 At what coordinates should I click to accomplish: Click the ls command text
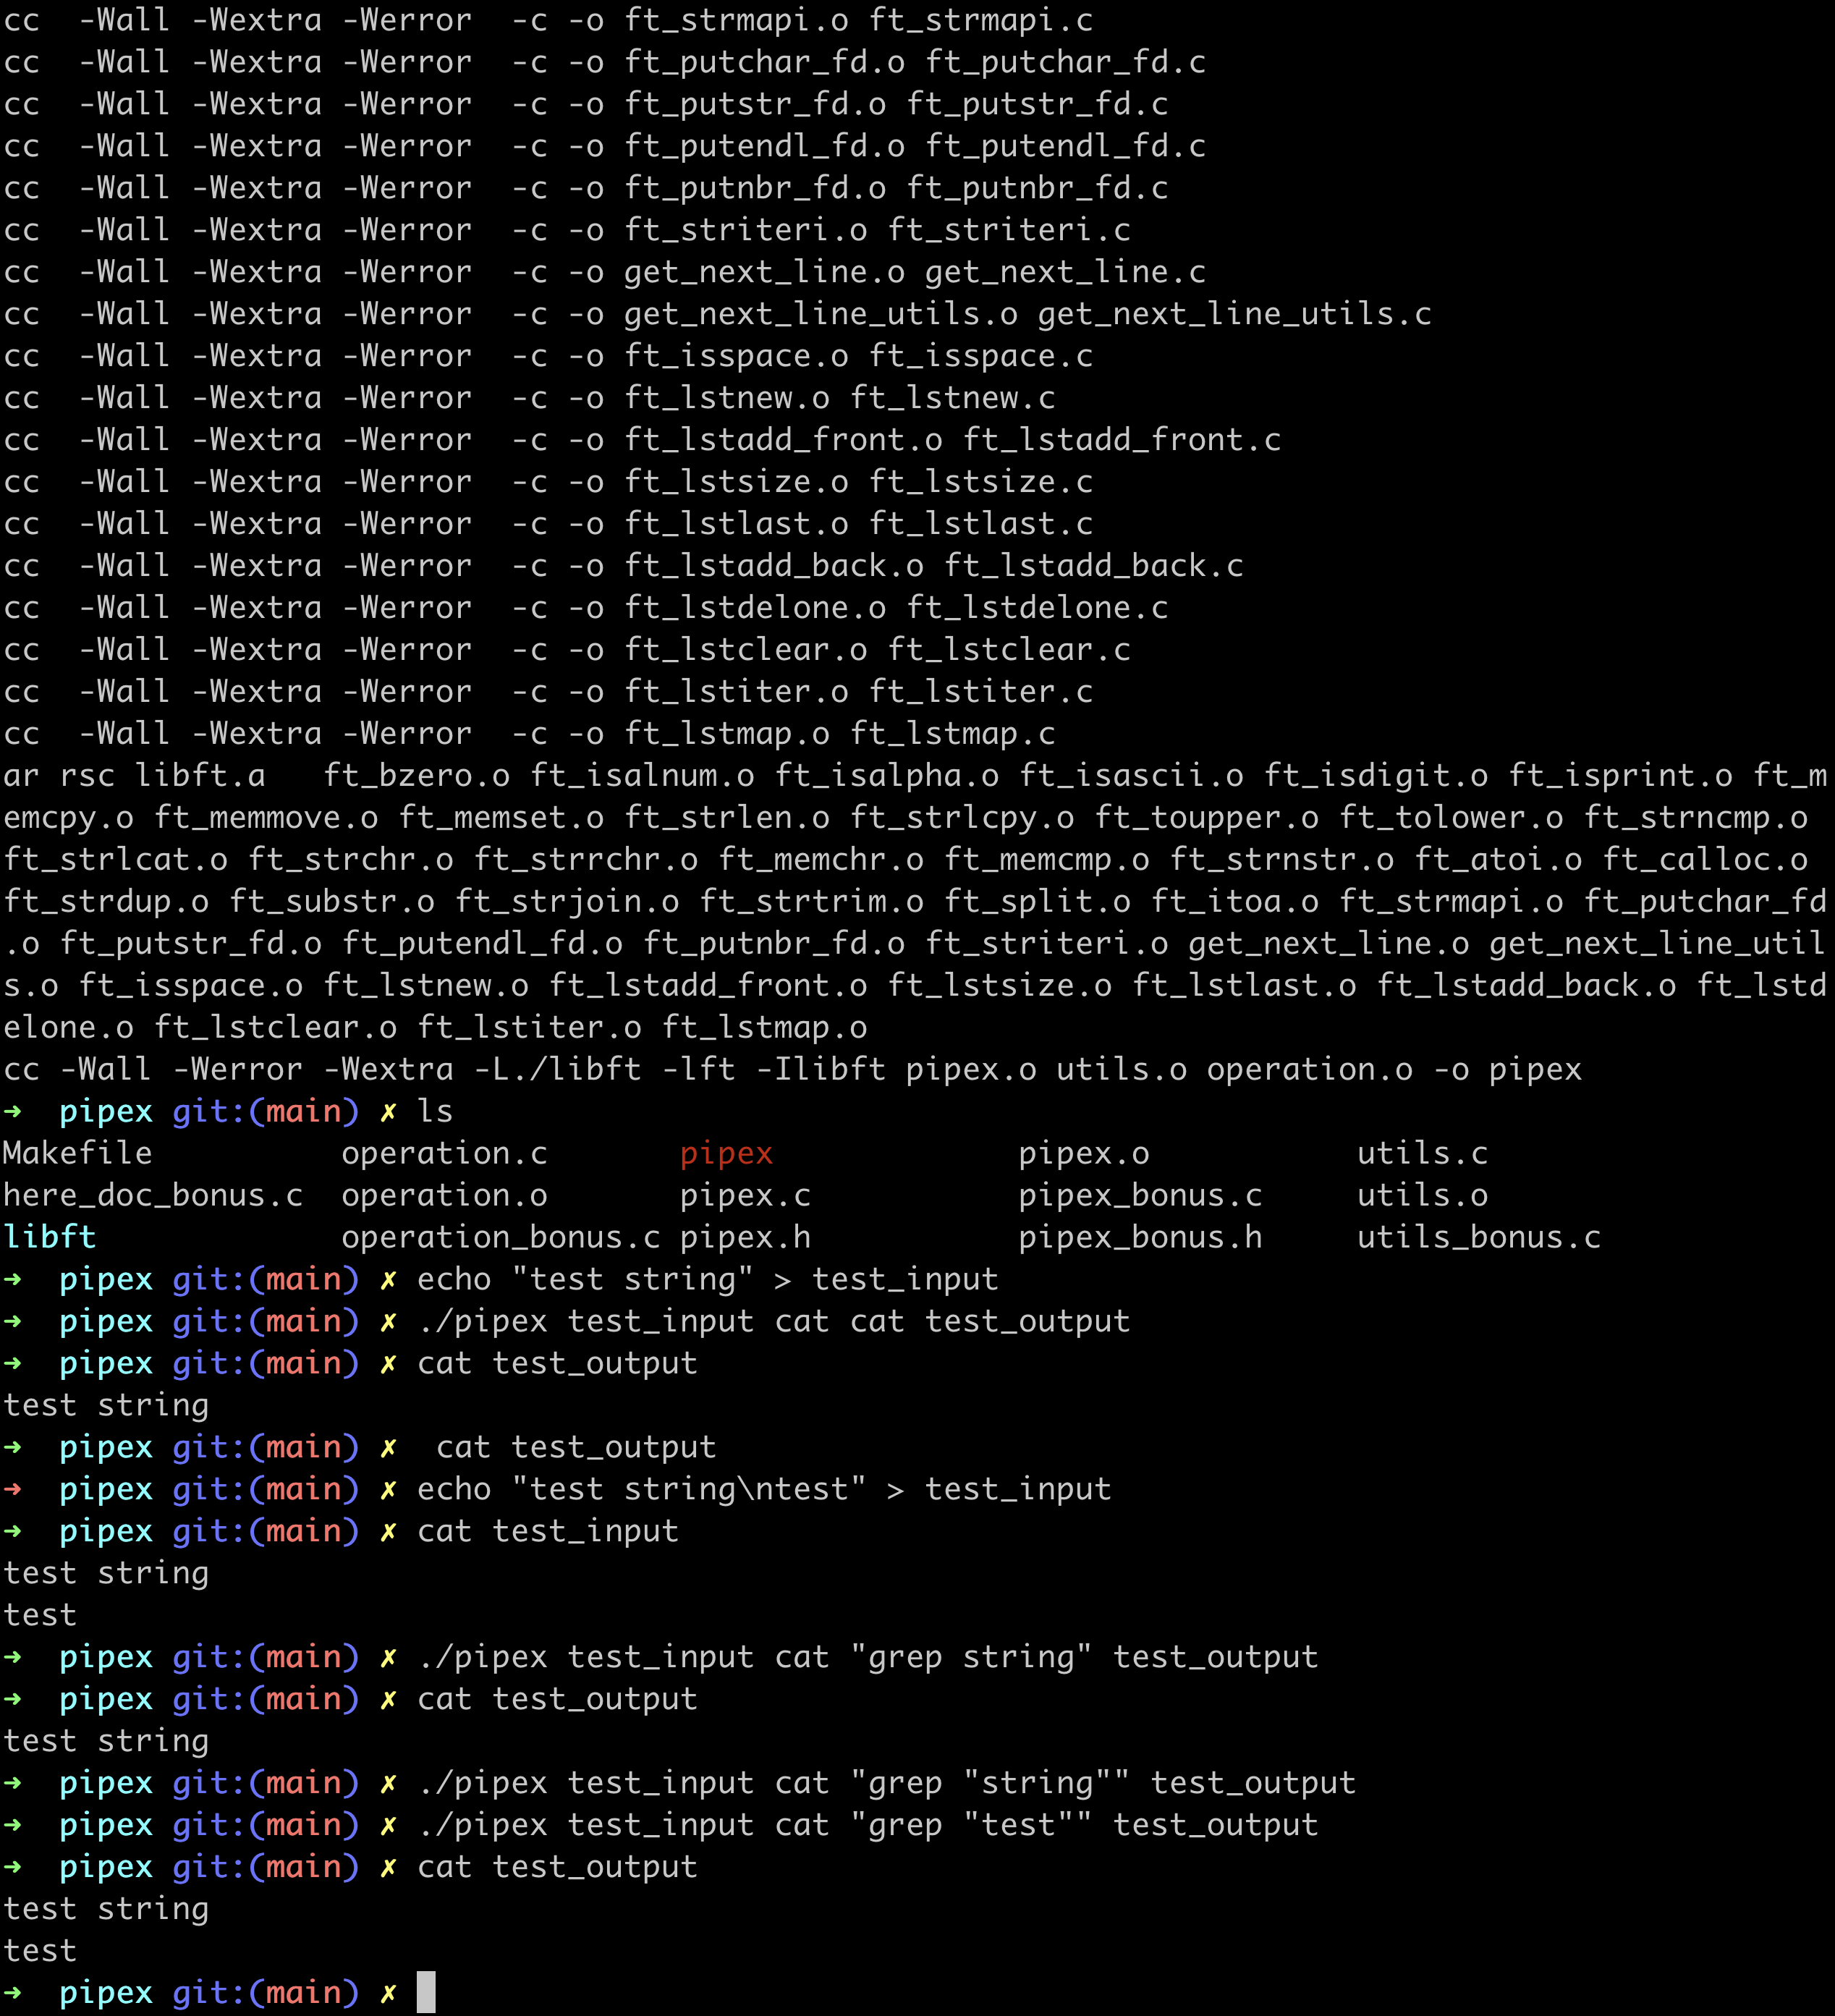[x=435, y=1111]
